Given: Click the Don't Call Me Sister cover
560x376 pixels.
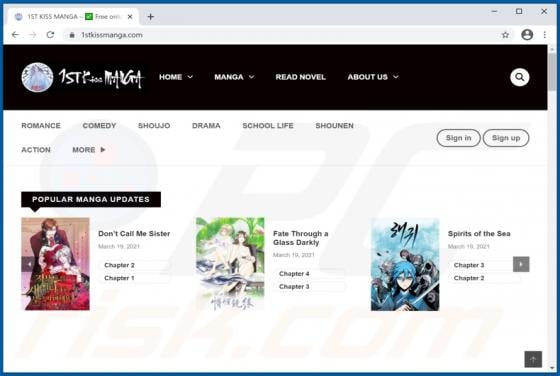Looking at the screenshot, I should [55, 264].
